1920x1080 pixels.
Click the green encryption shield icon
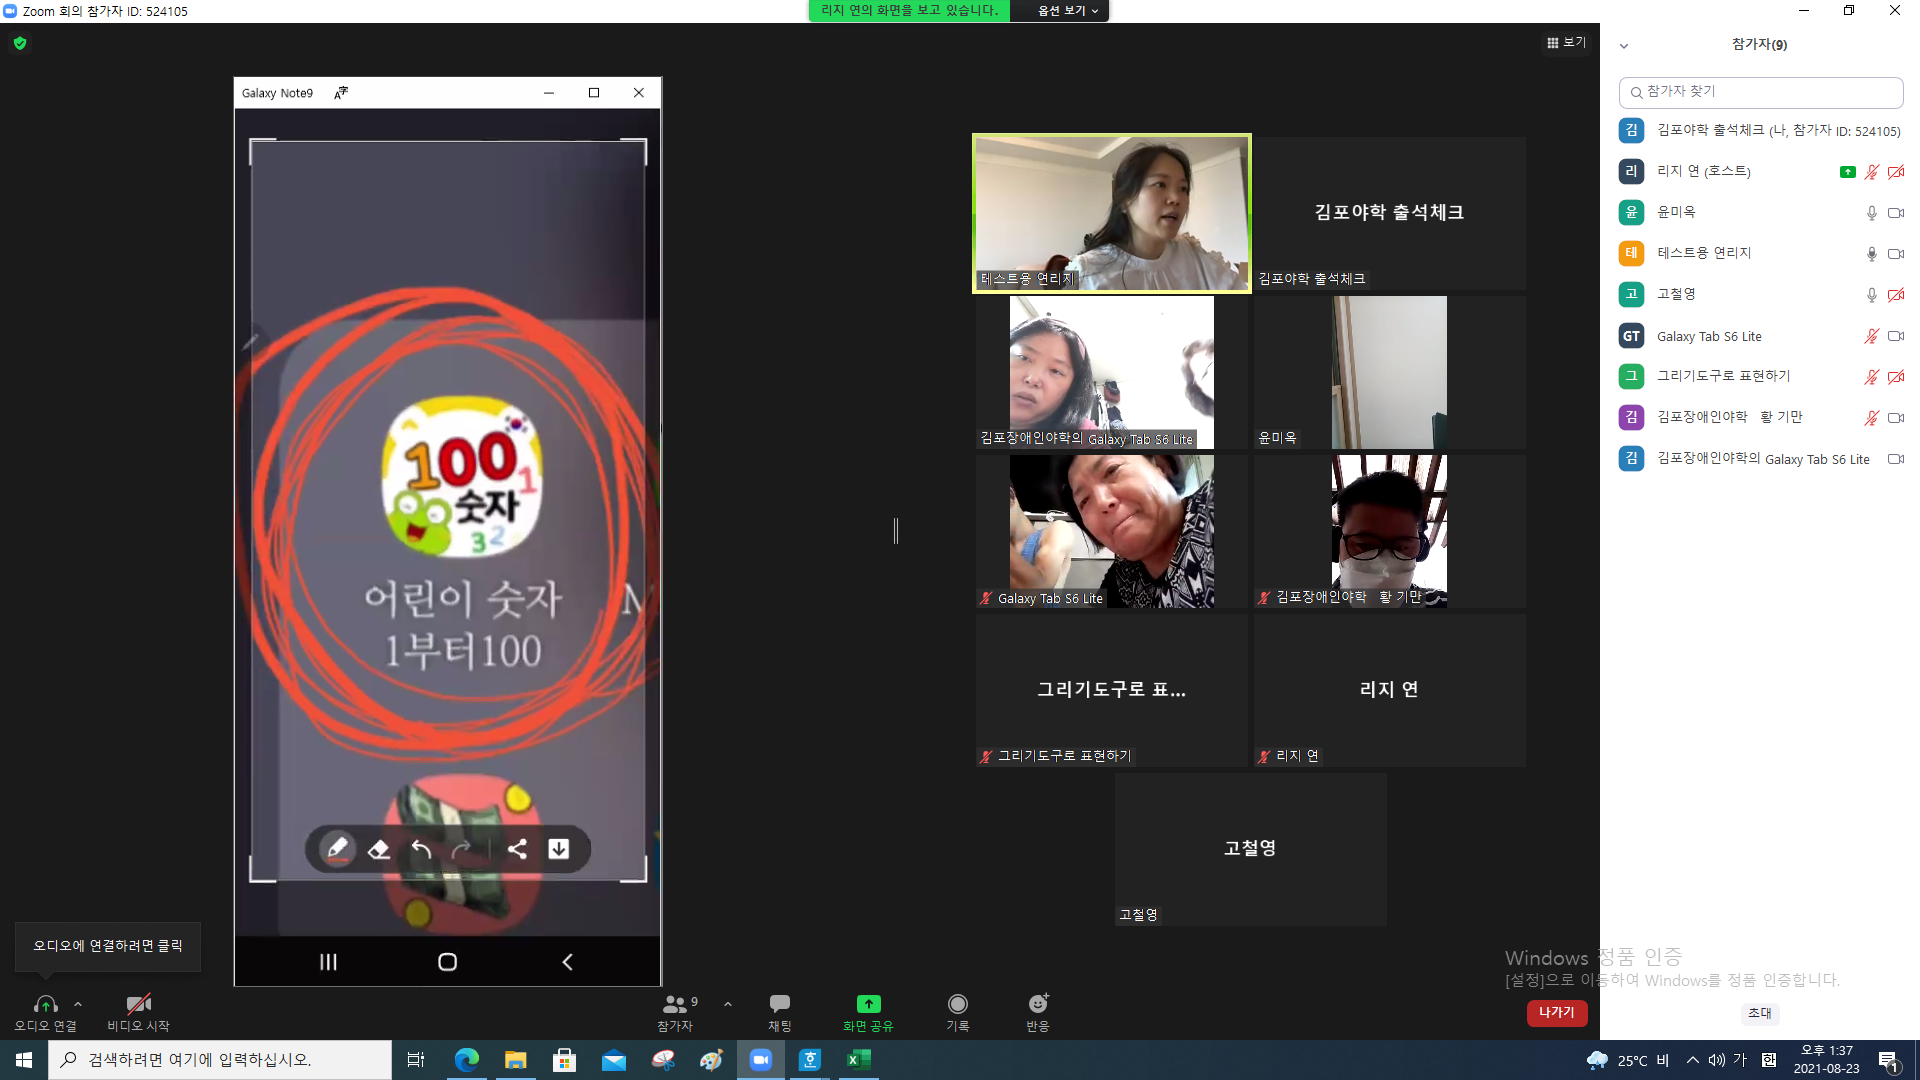(20, 43)
